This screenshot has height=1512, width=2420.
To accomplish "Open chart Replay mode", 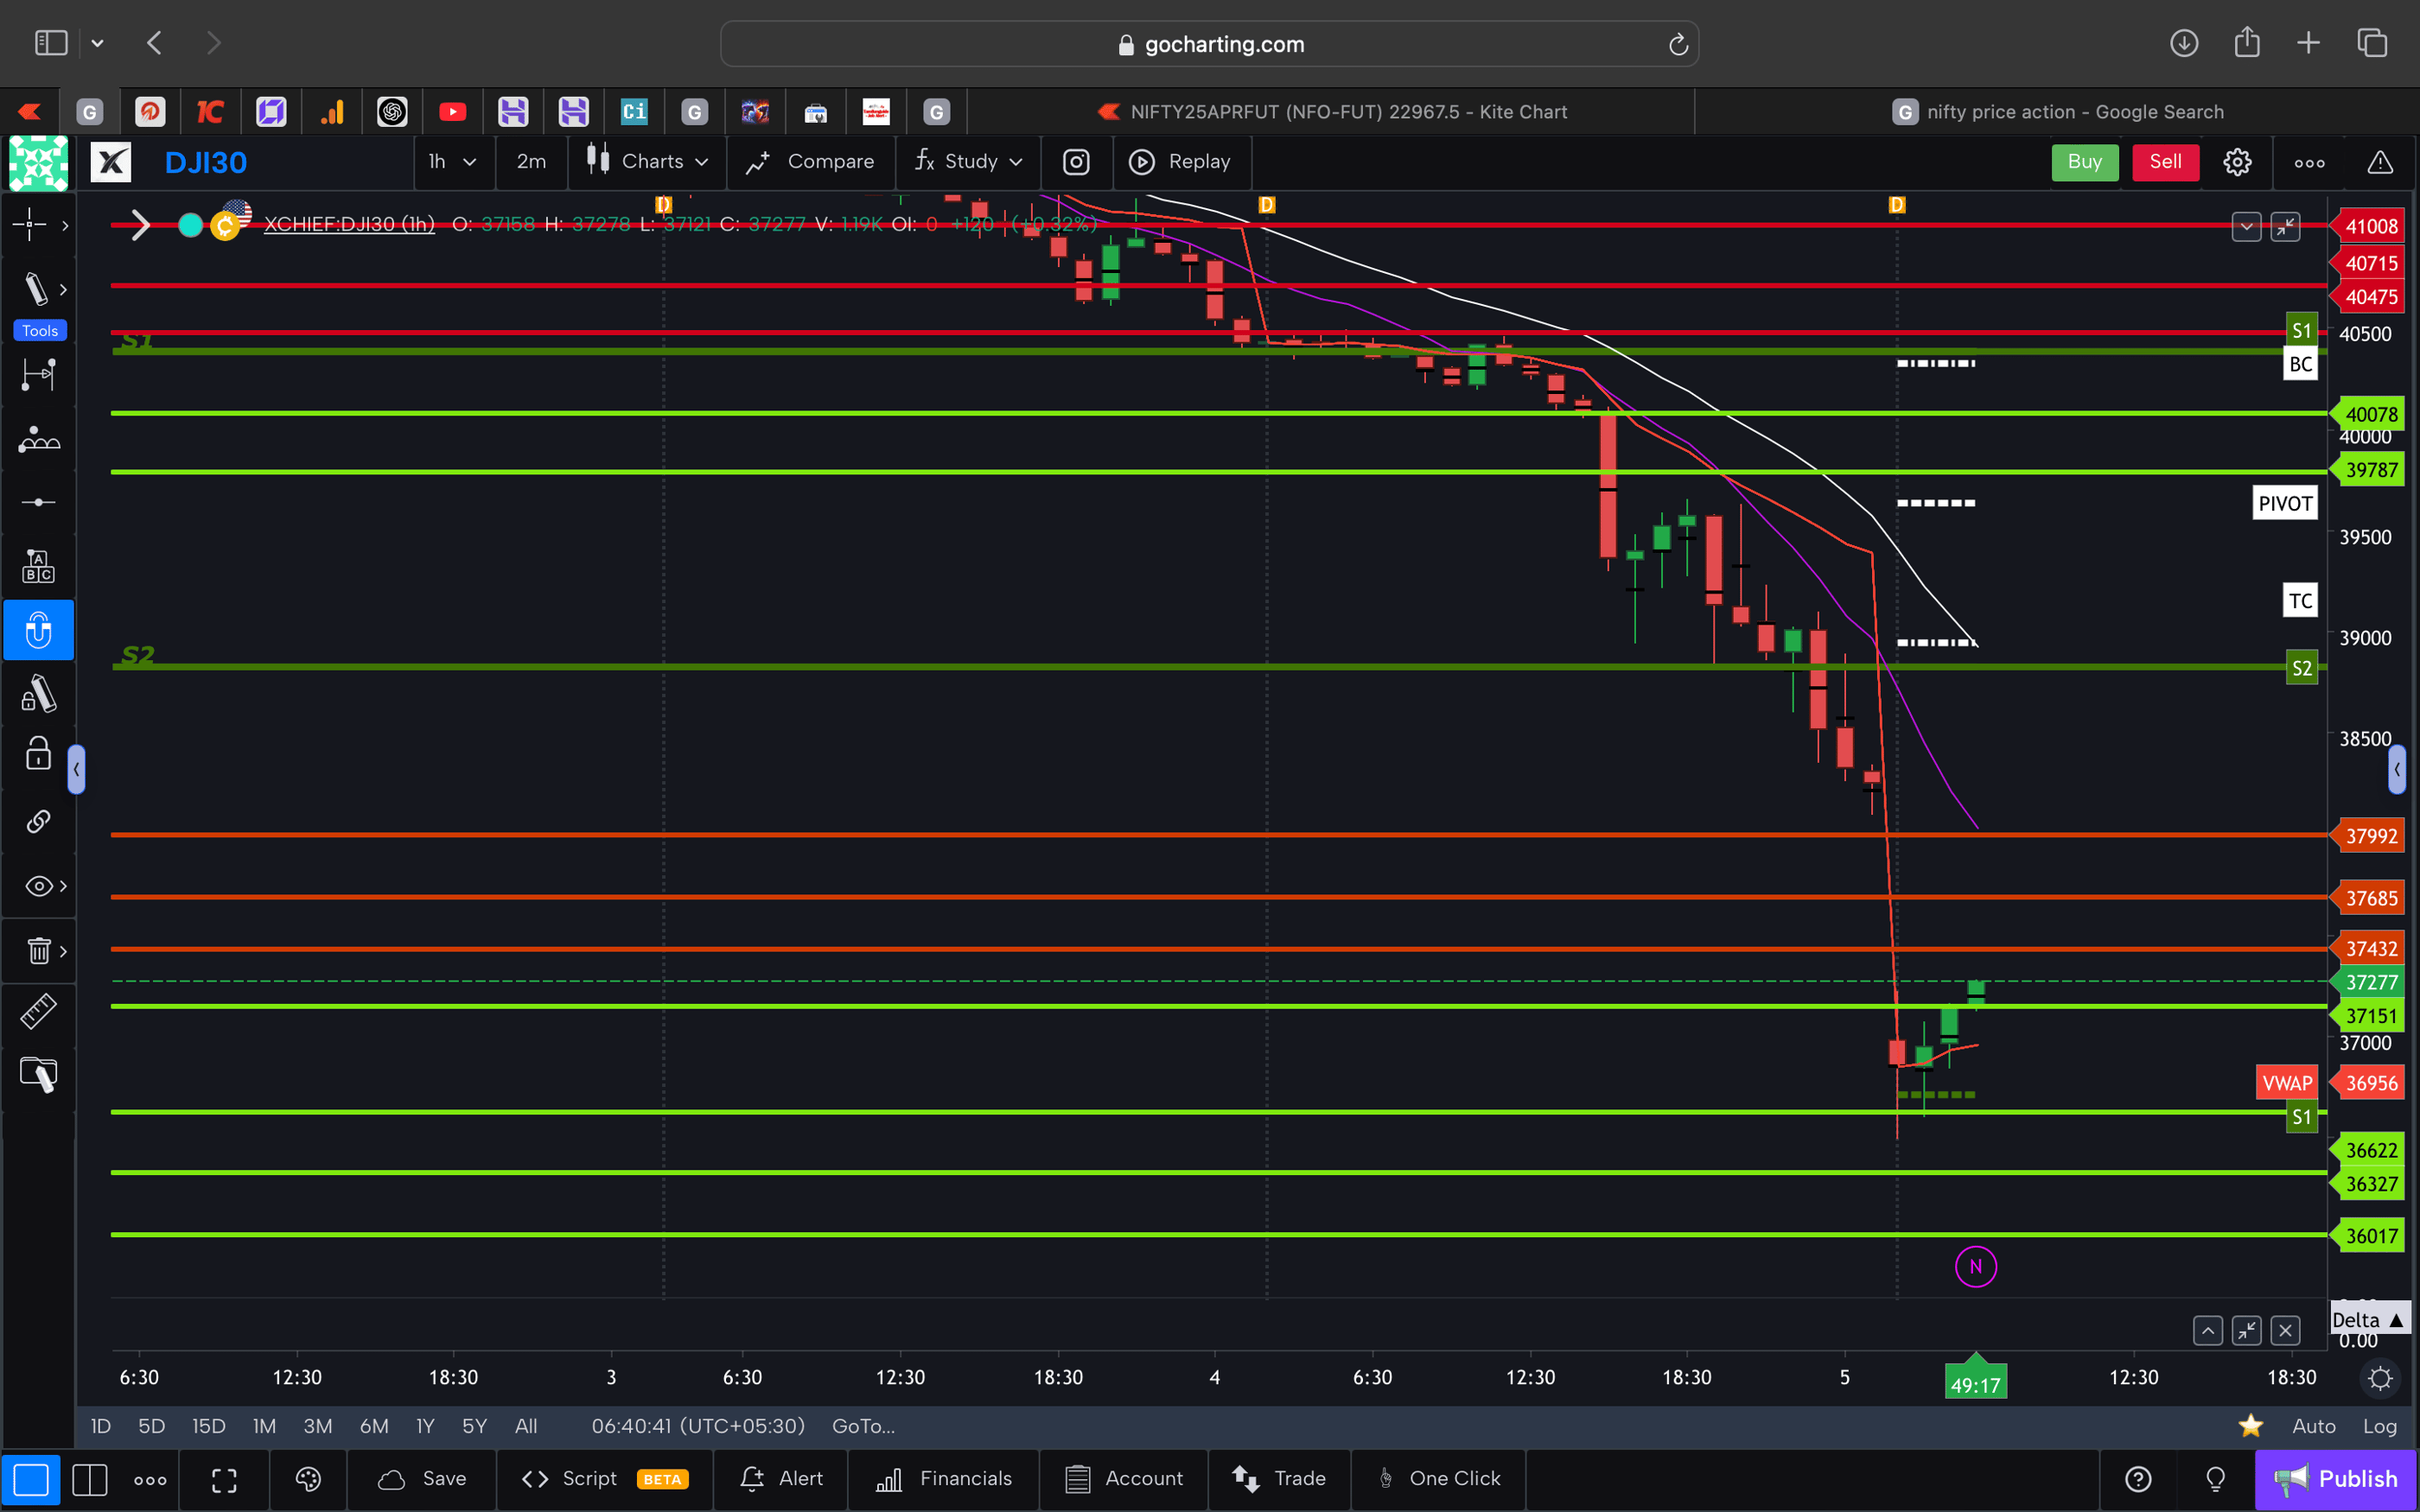I will point(1183,161).
